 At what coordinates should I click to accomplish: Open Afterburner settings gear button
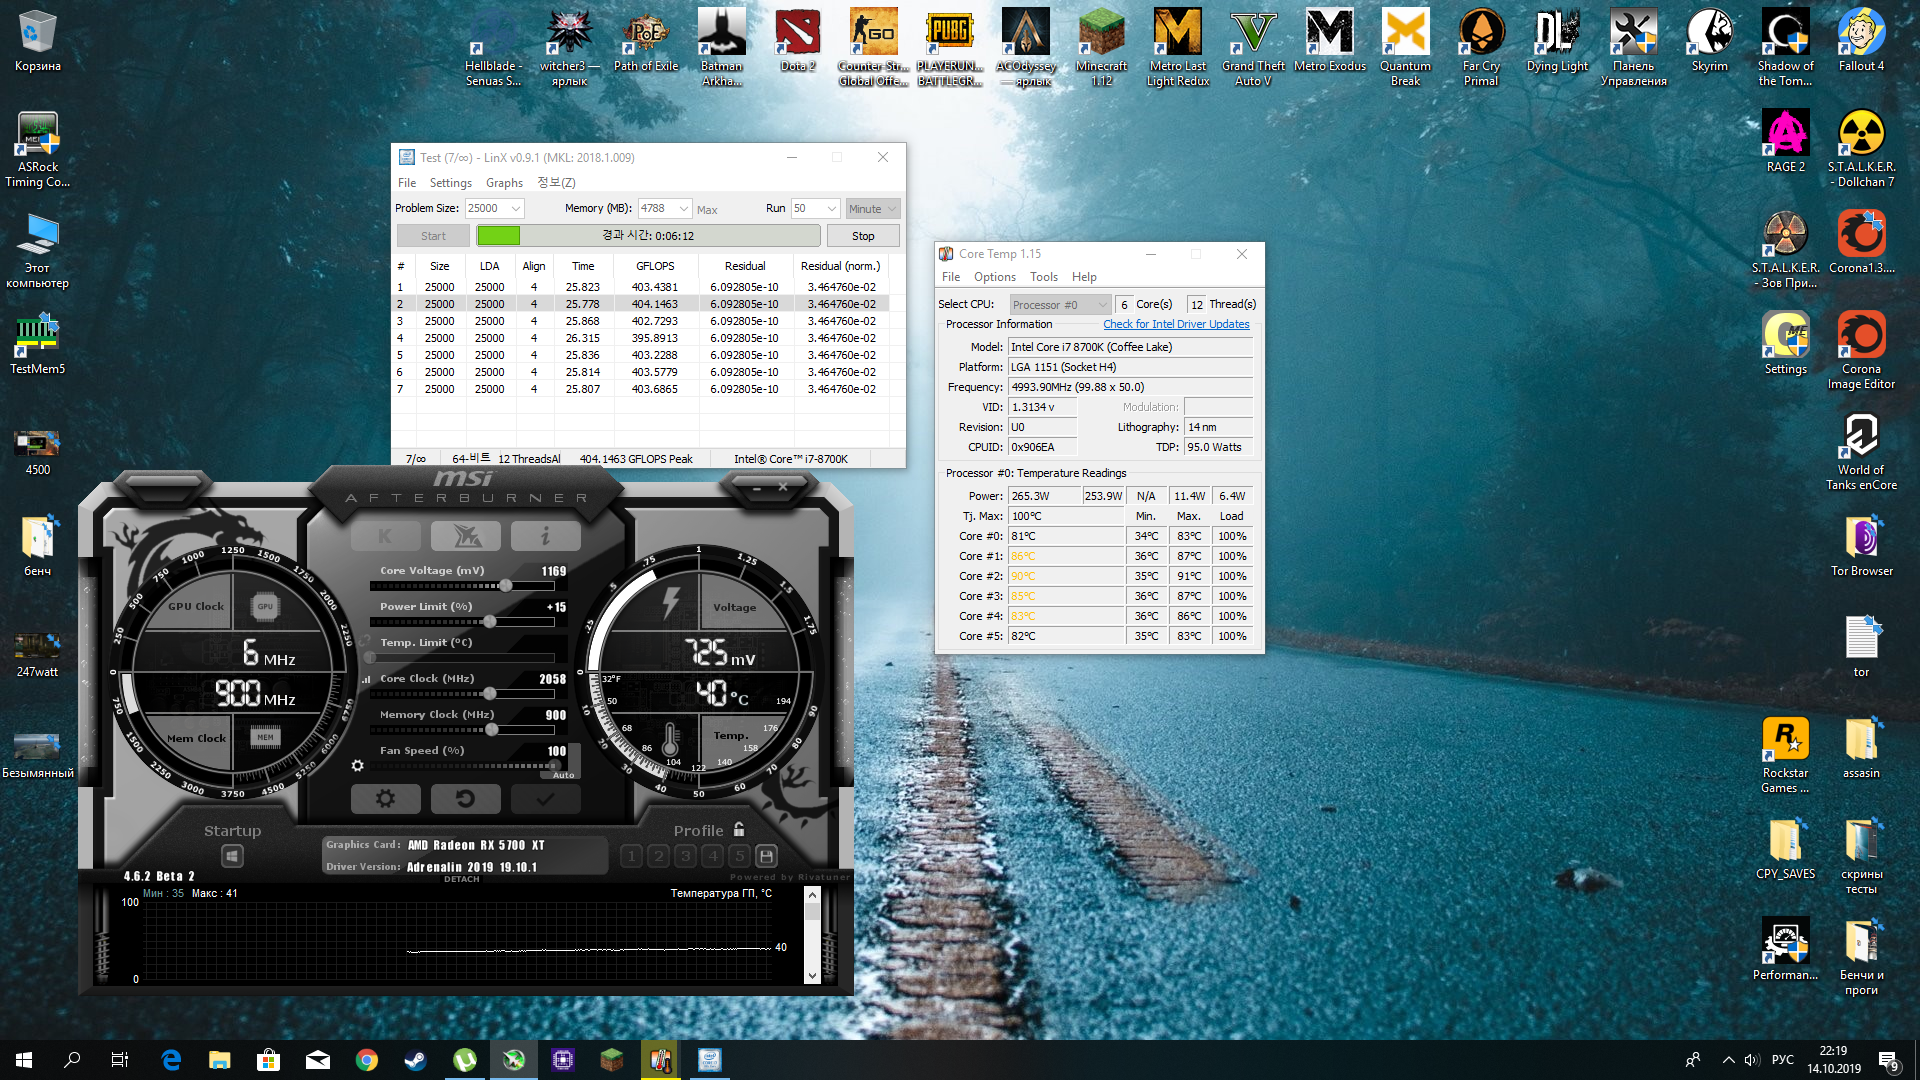[x=385, y=798]
